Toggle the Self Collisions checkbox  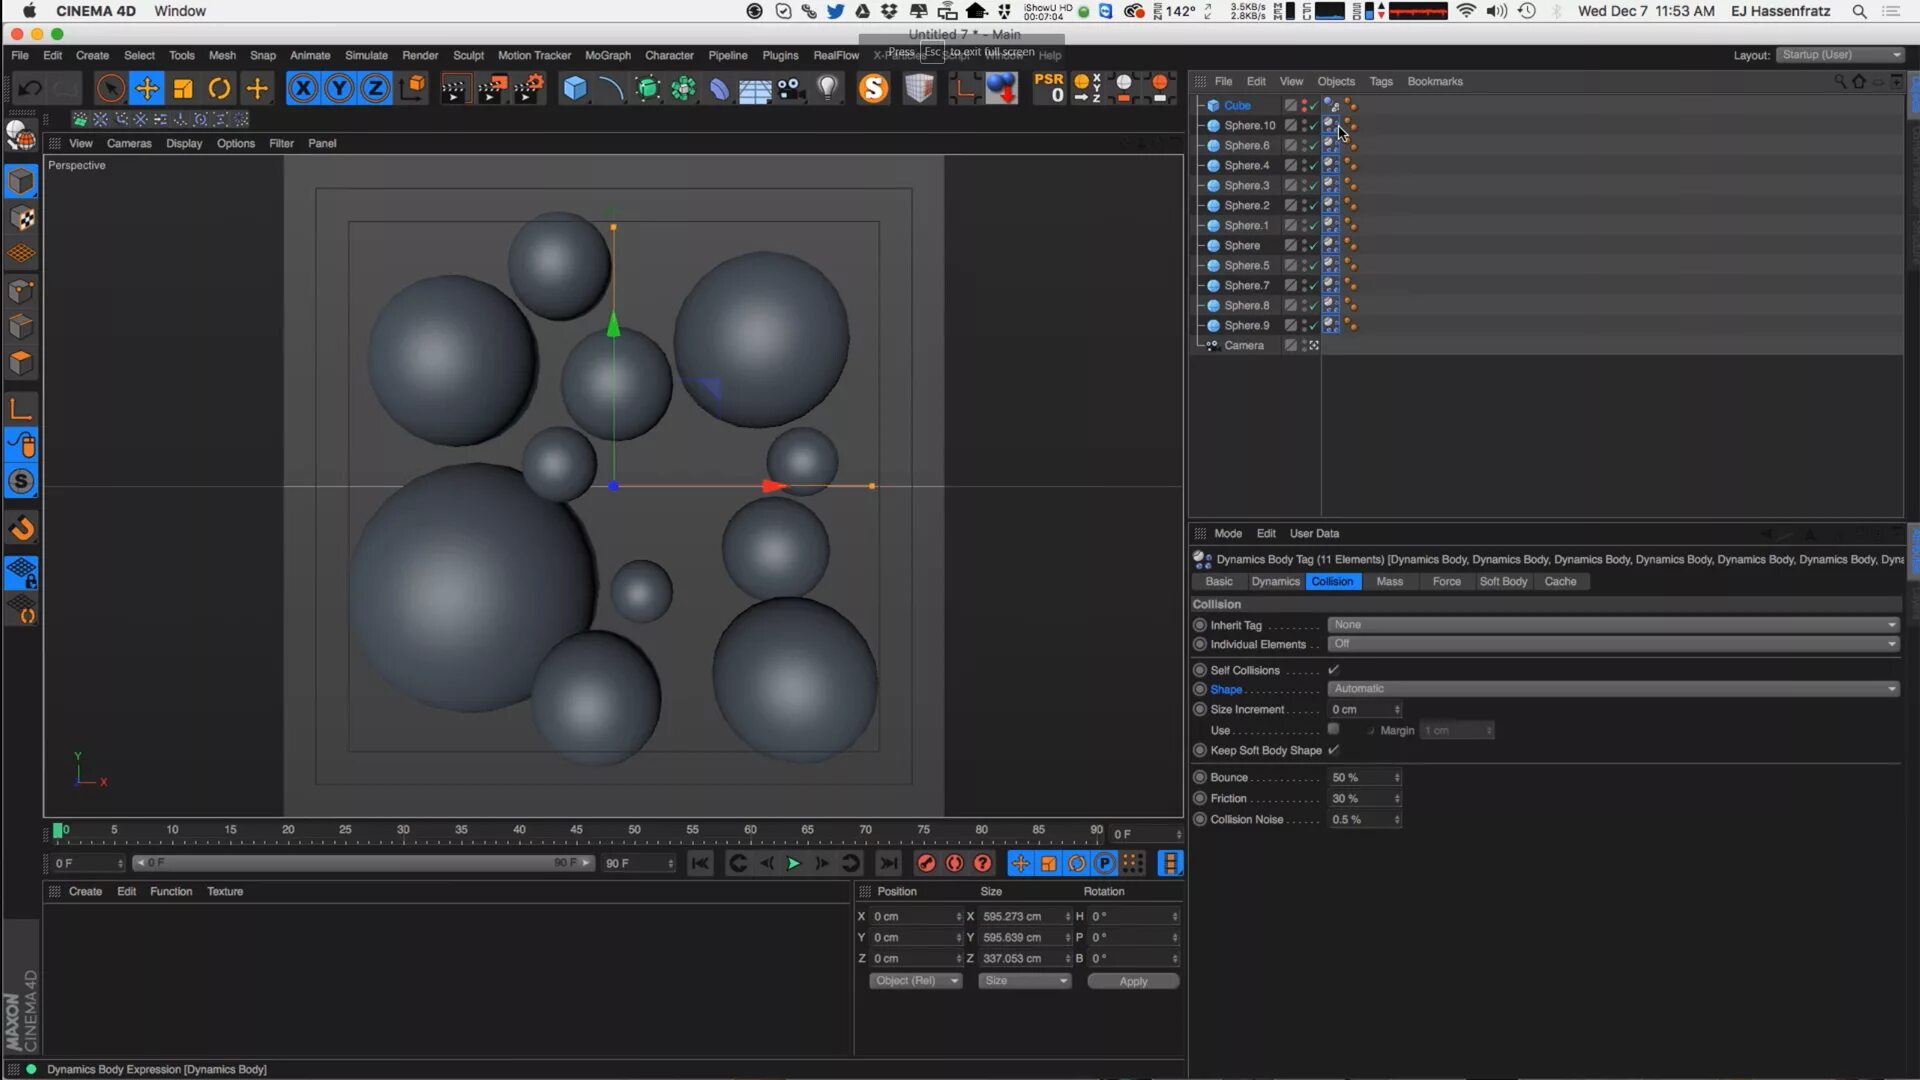1333,670
